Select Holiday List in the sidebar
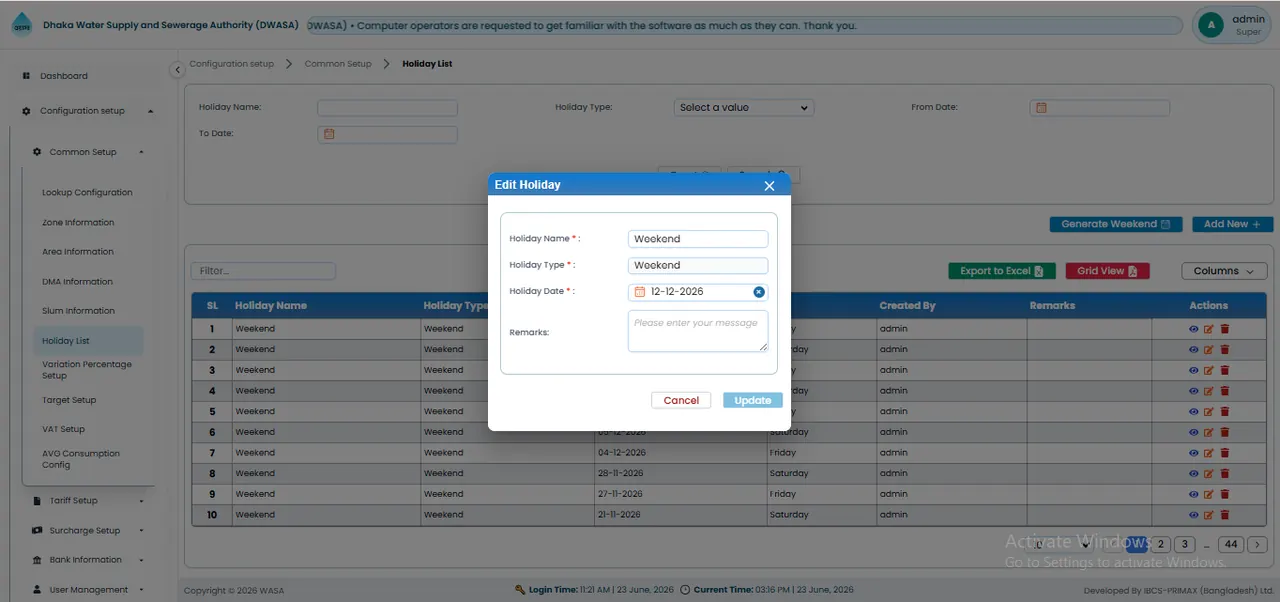Viewport: 1280px width, 602px height. tap(88, 341)
